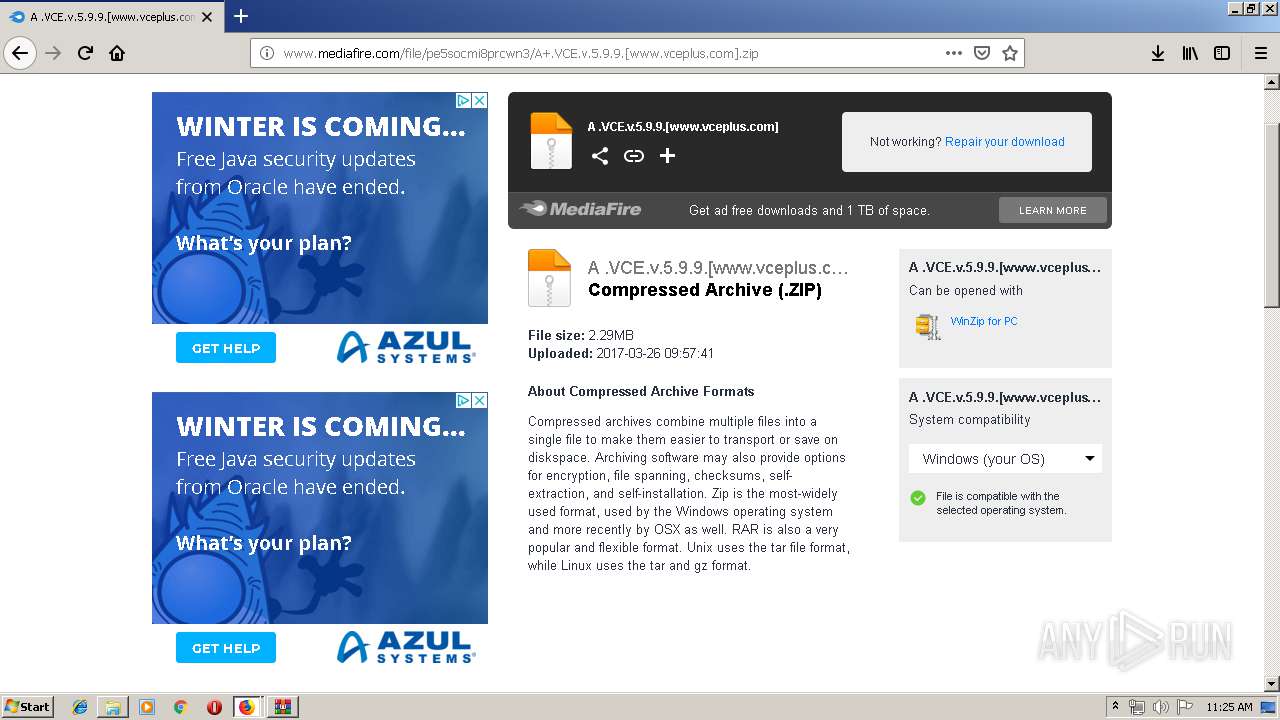Open the WinZip for PC link

click(x=984, y=321)
